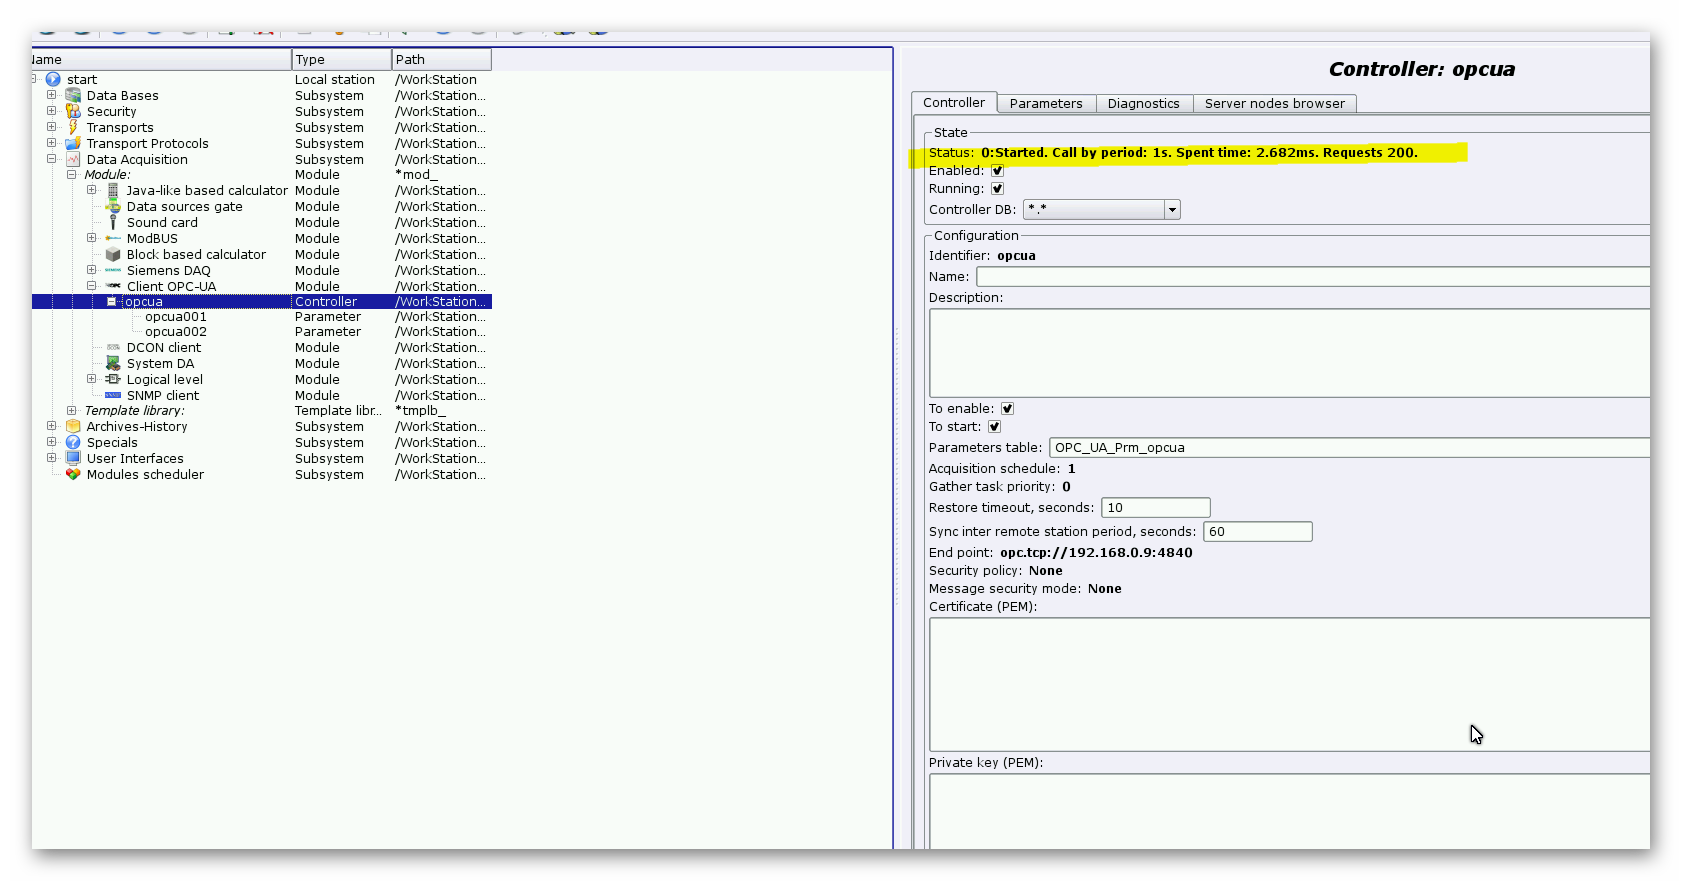Open the Controller DB dropdown
This screenshot has width=1682, height=881.
pos(1172,210)
